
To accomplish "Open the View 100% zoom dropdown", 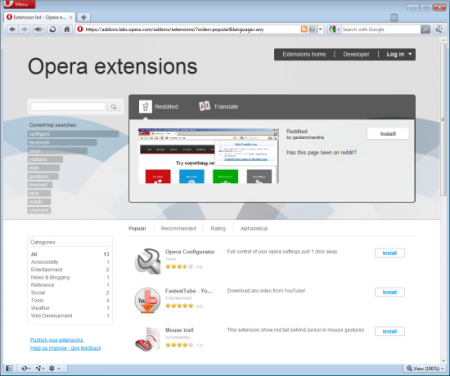I will [425, 368].
